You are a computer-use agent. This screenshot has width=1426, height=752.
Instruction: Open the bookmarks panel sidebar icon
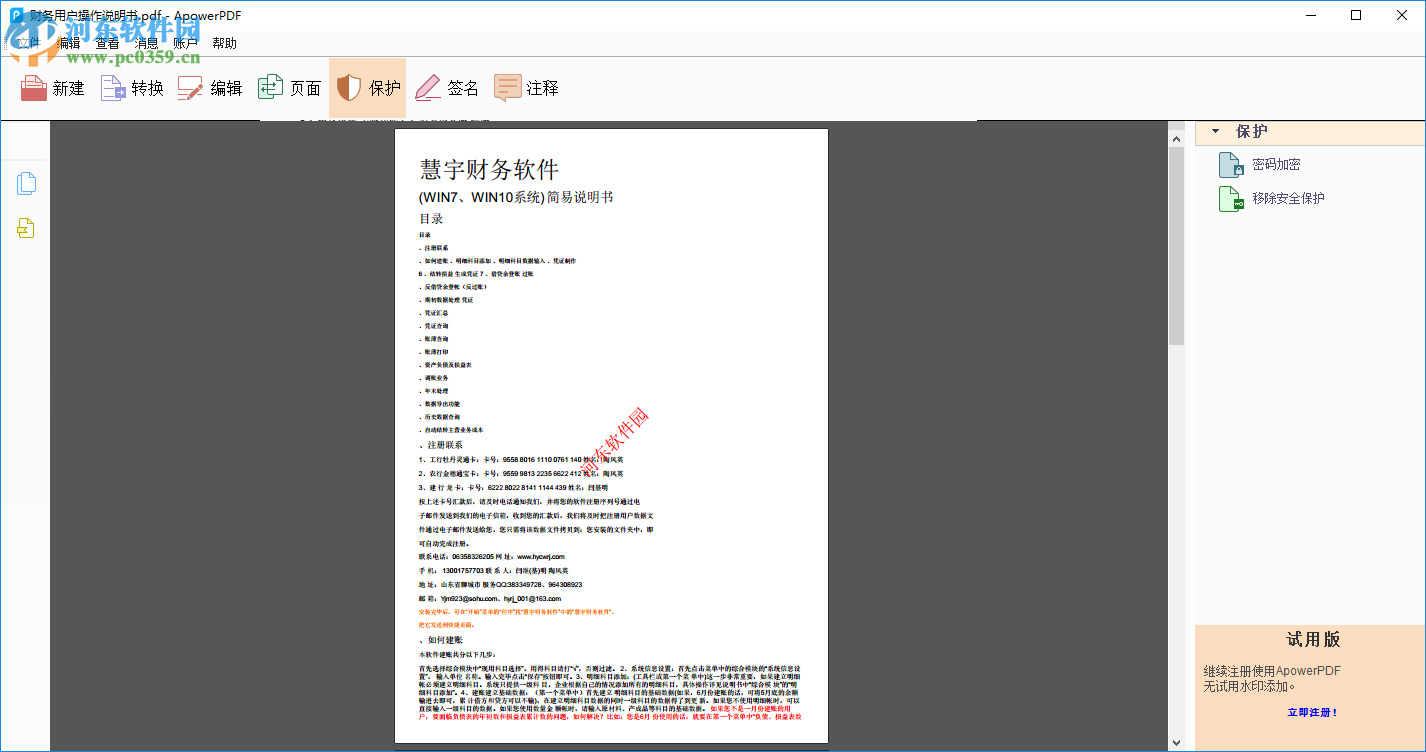[x=25, y=228]
